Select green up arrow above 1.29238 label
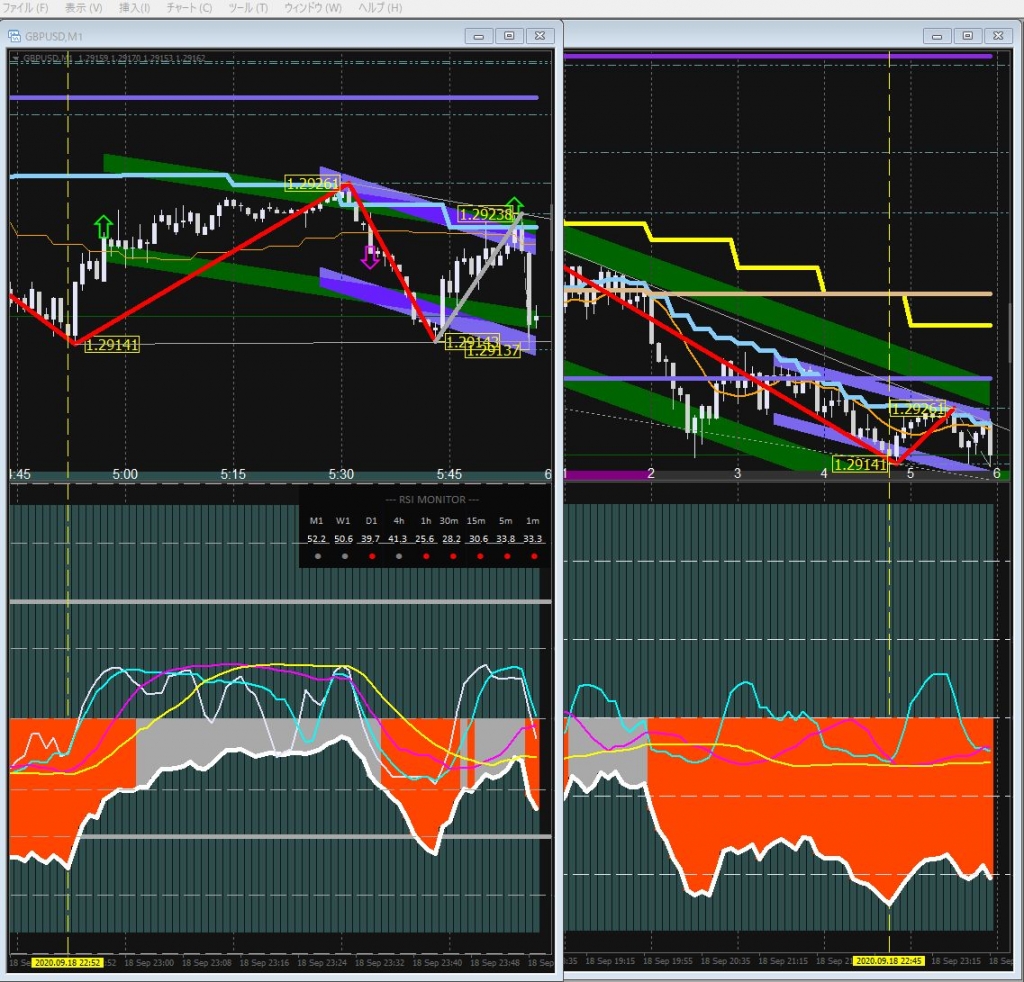The width and height of the screenshot is (1024, 982). coord(514,207)
